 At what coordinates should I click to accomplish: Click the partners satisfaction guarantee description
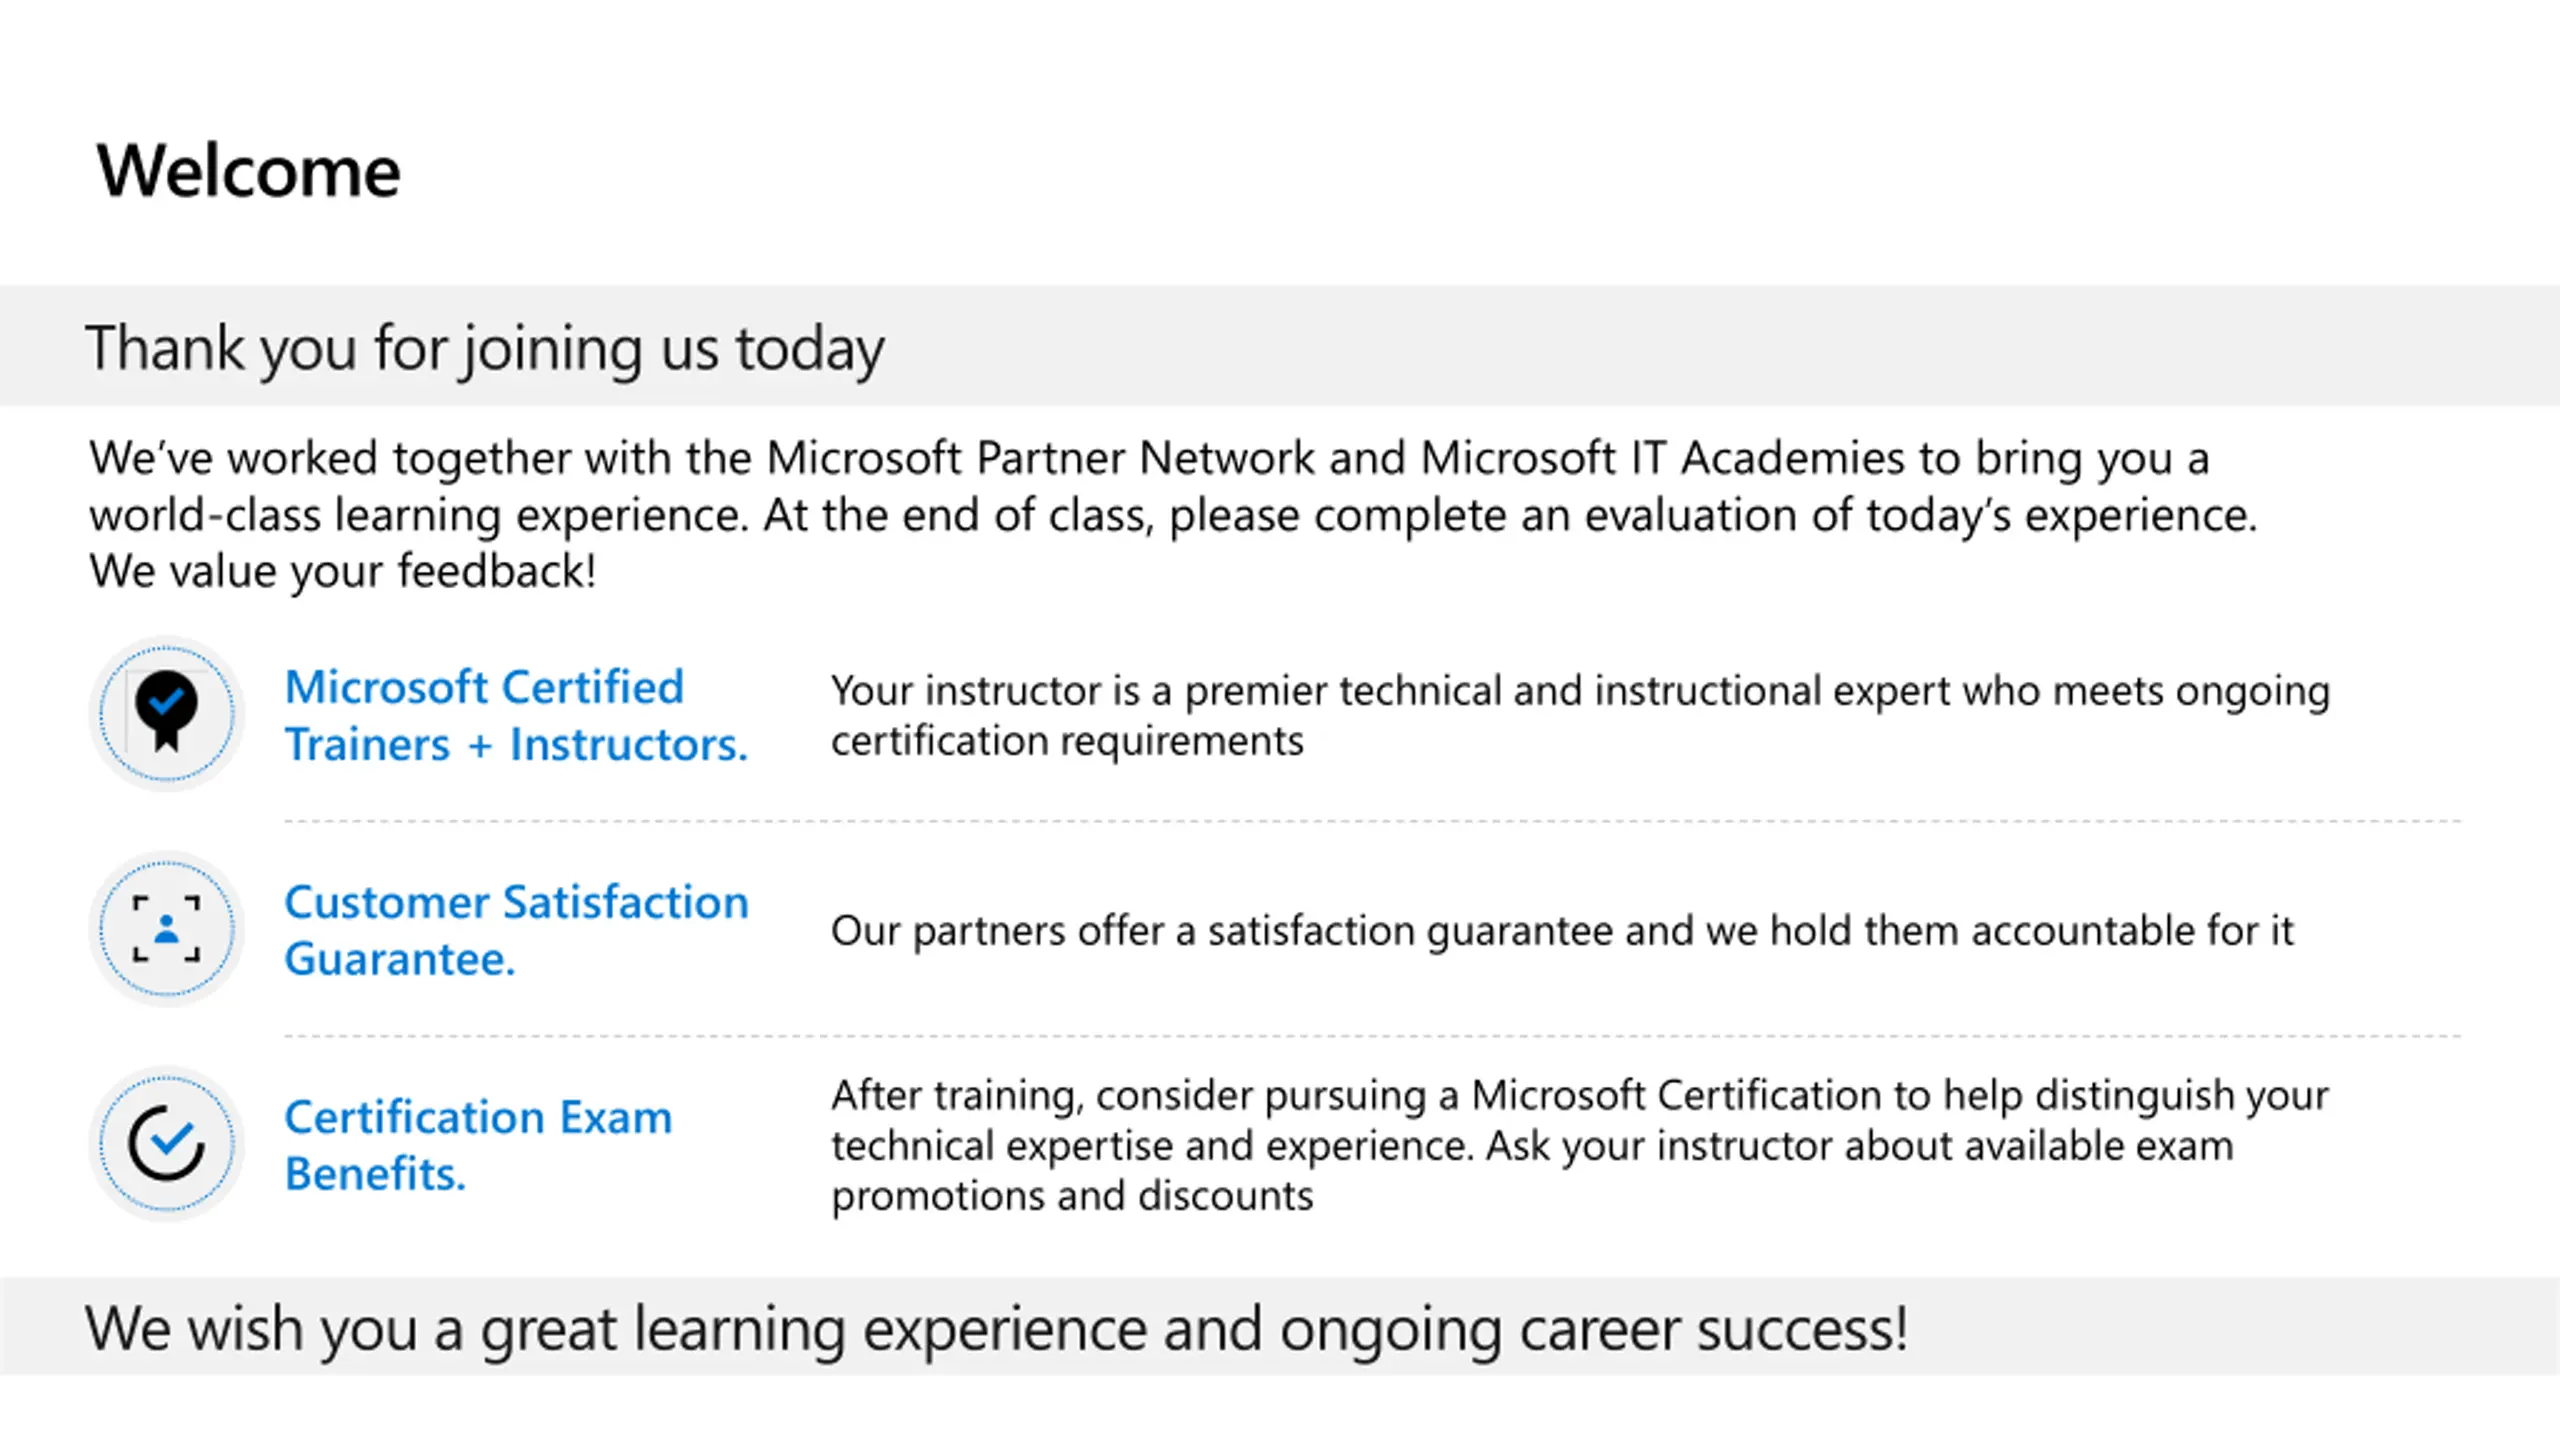(x=1562, y=931)
